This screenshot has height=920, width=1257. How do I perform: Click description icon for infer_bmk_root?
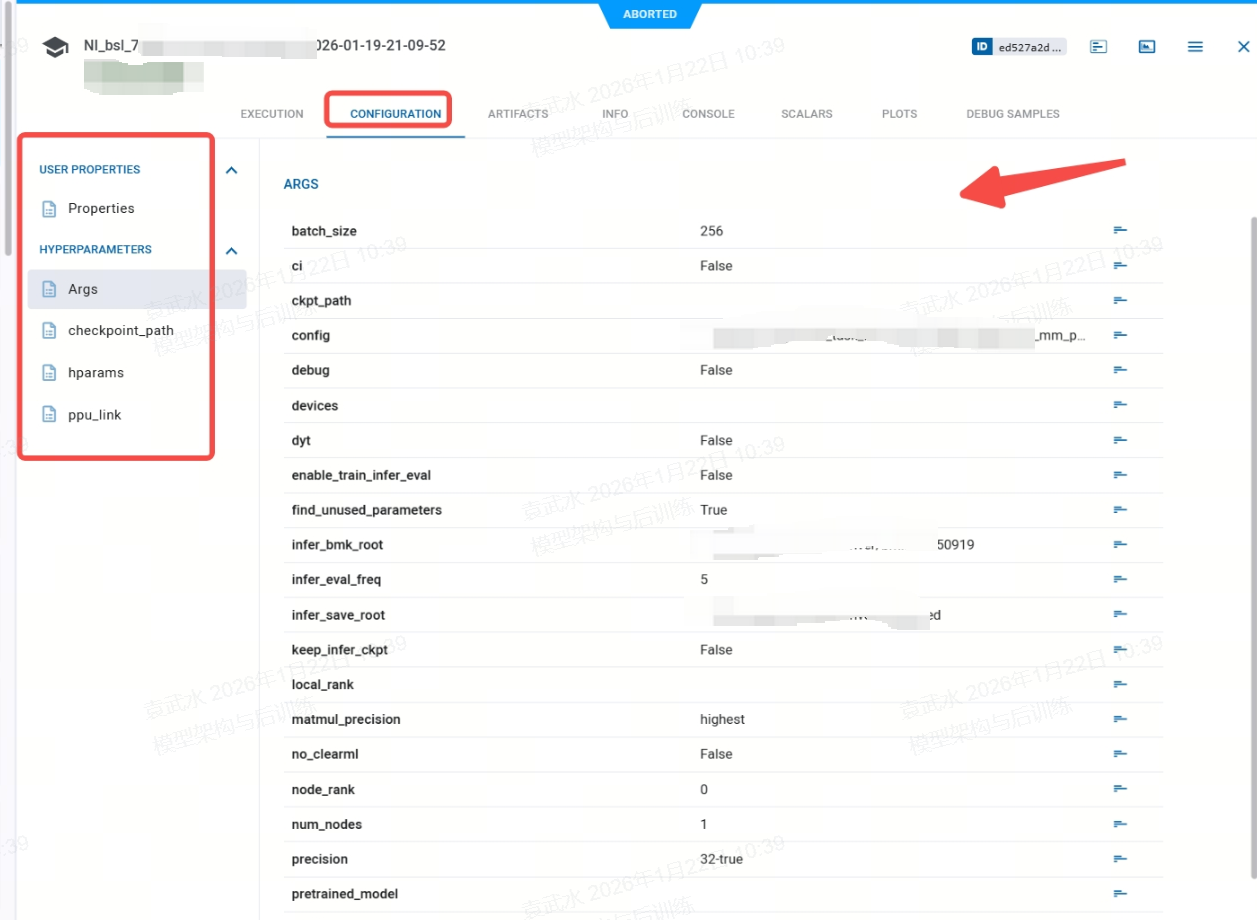pyautogui.click(x=1120, y=545)
